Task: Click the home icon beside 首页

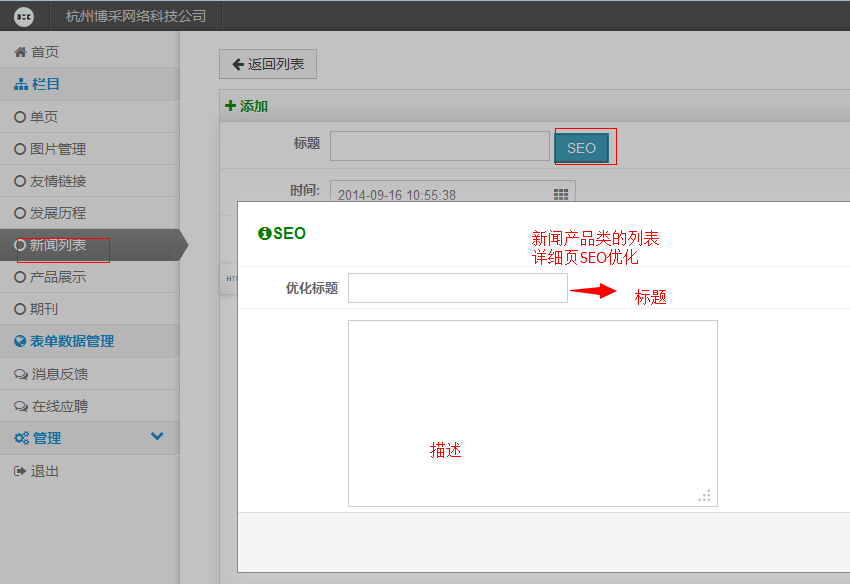Action: [20, 52]
